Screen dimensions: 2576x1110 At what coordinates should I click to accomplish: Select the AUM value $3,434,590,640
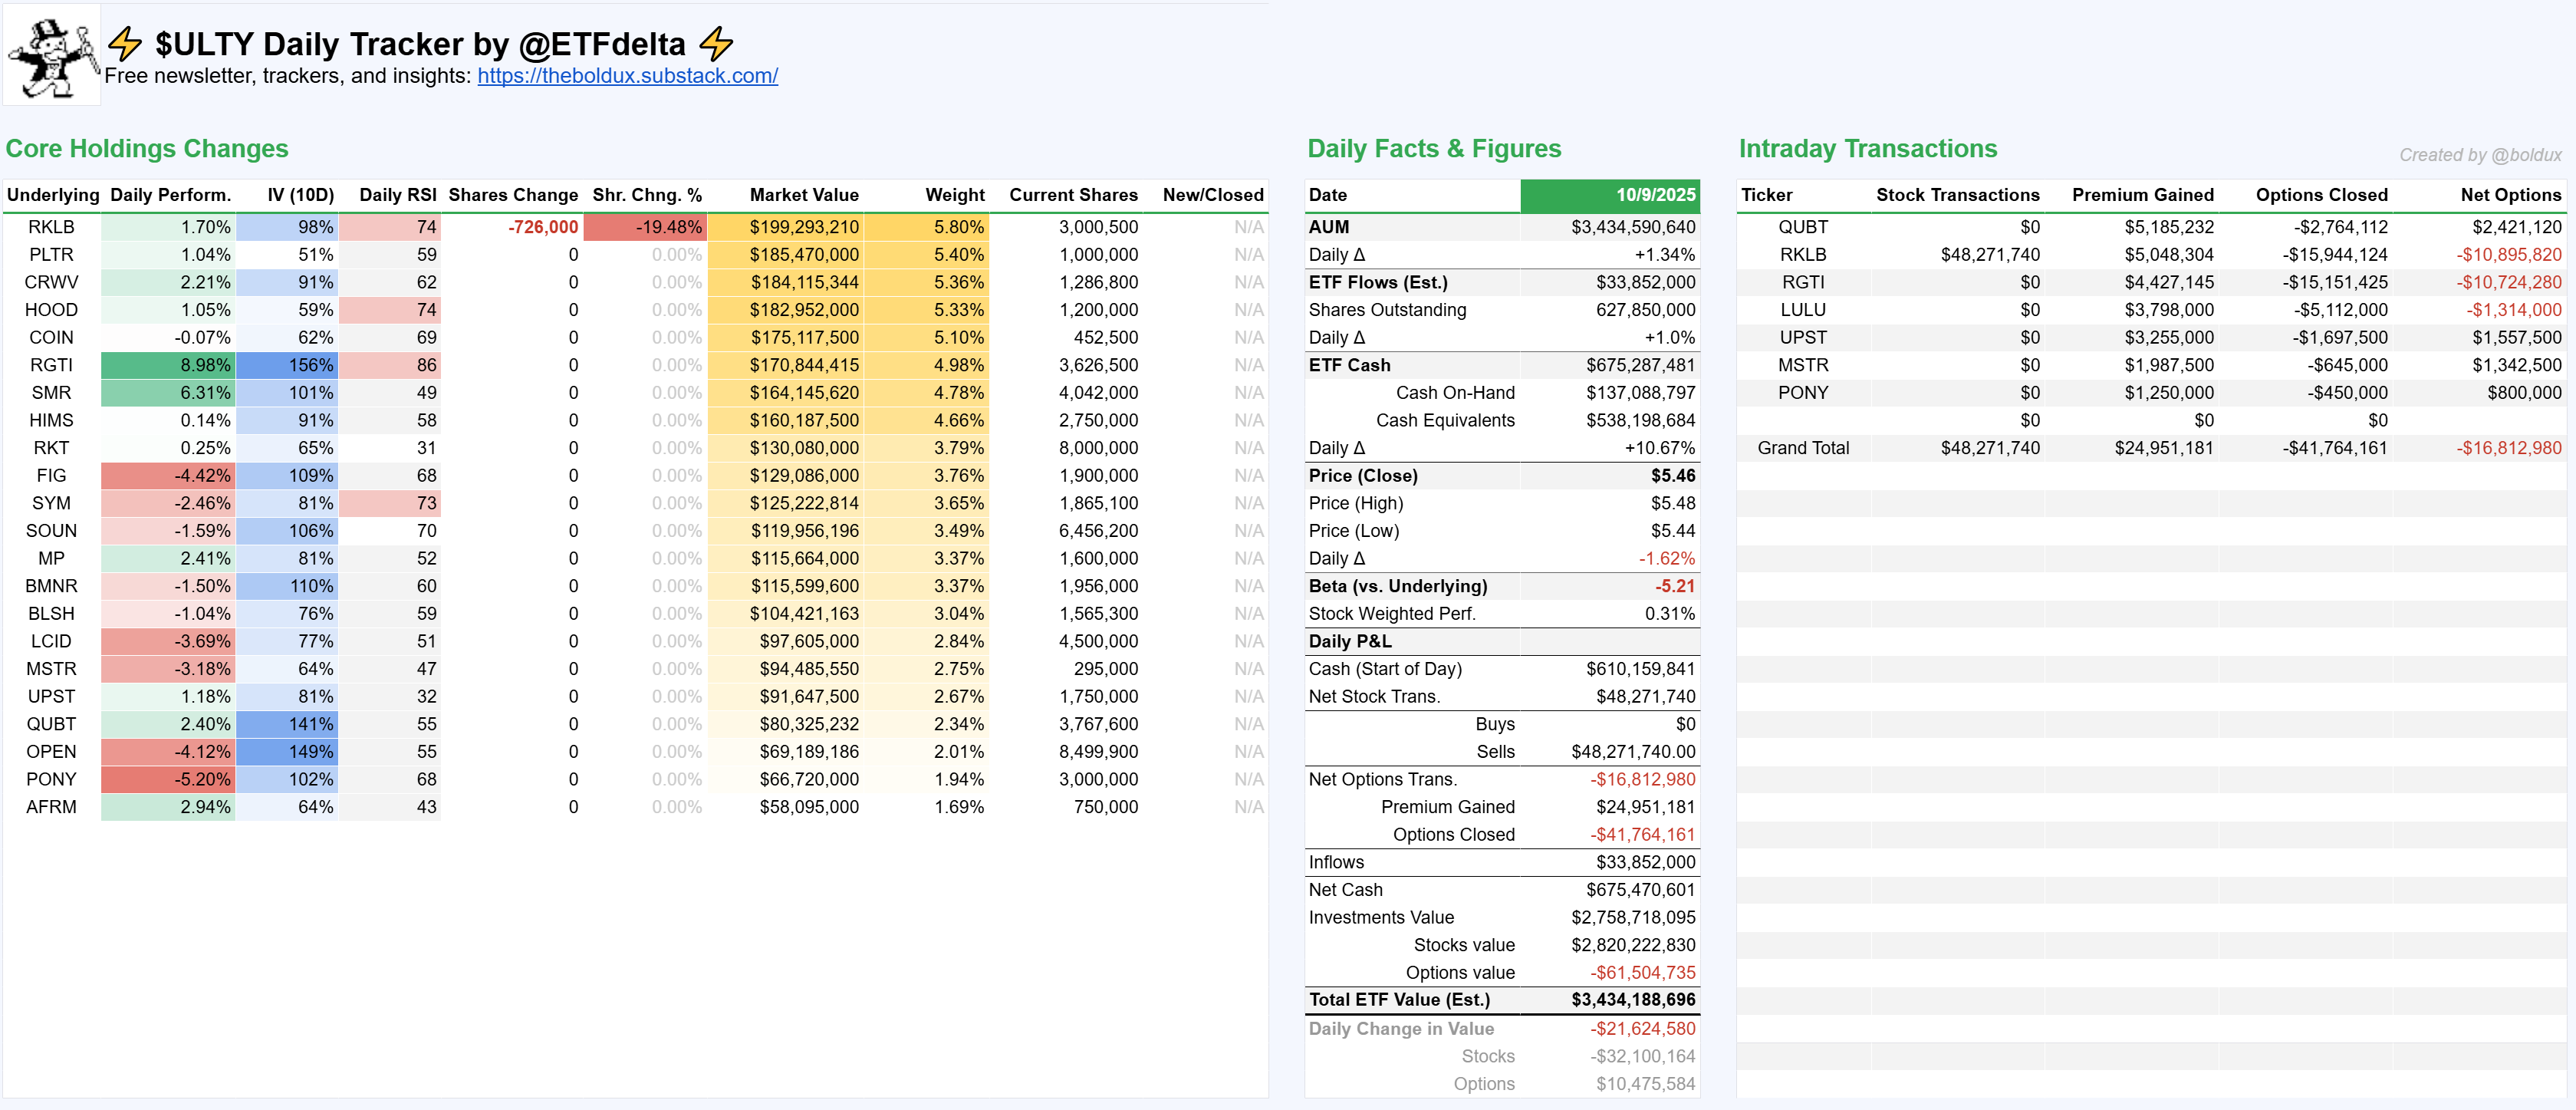1634,227
